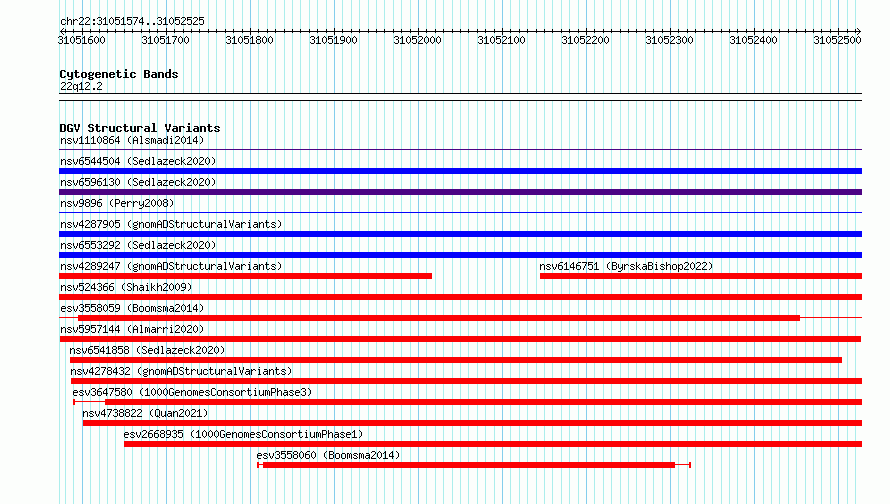The height and width of the screenshot is (504, 890).
Task: Click the chr22:31051574..31052525 region label
Action: pyautogui.click(x=132, y=21)
